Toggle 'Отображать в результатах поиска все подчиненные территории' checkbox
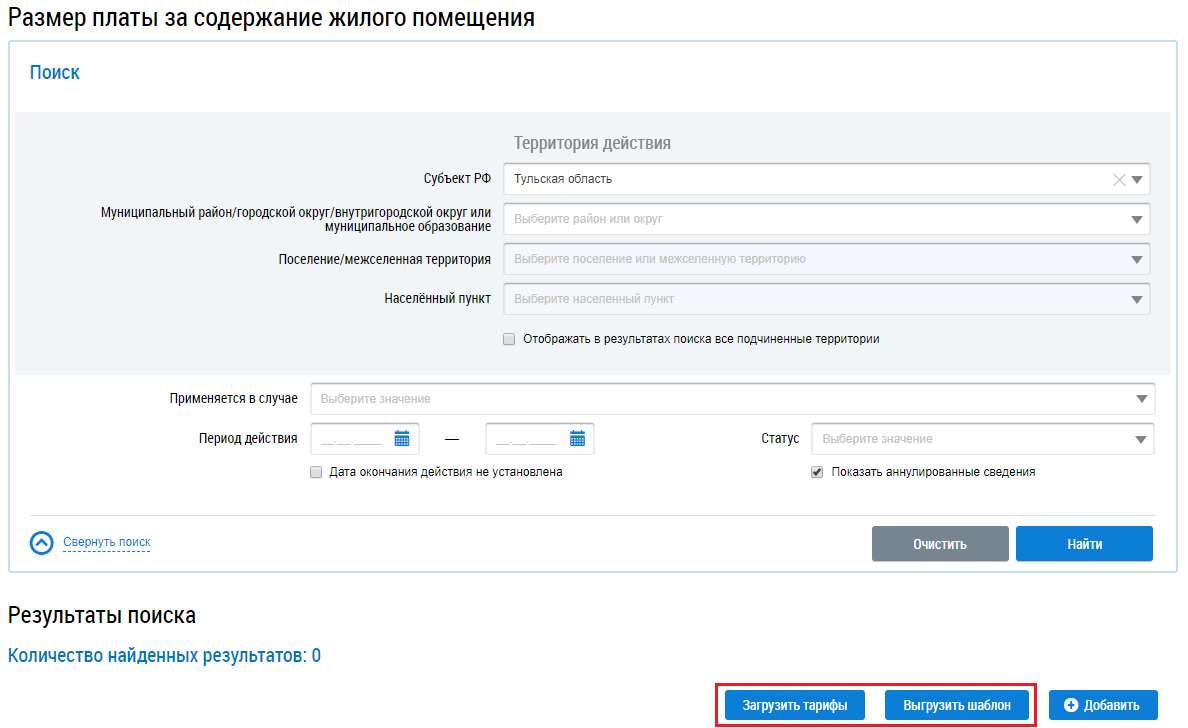The height and width of the screenshot is (728, 1188). coord(509,339)
